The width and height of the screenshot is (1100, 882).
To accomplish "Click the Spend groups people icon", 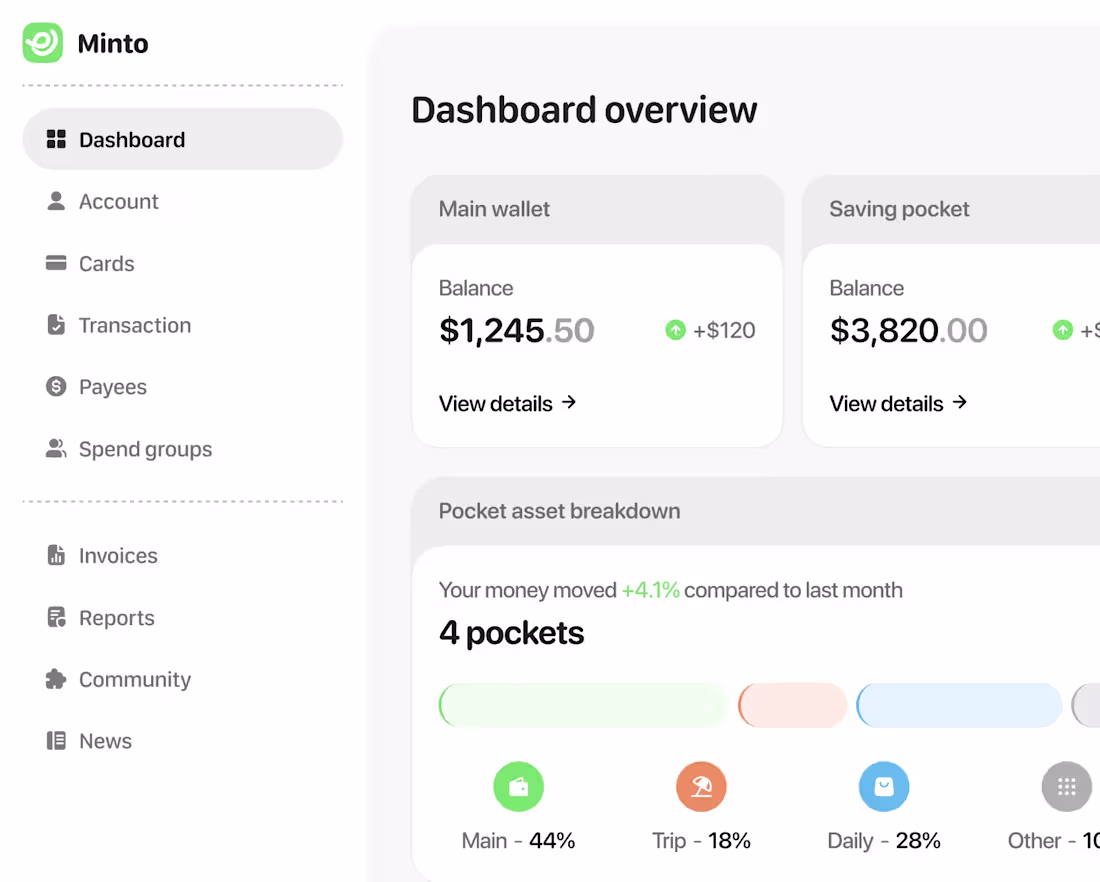I will (56, 448).
